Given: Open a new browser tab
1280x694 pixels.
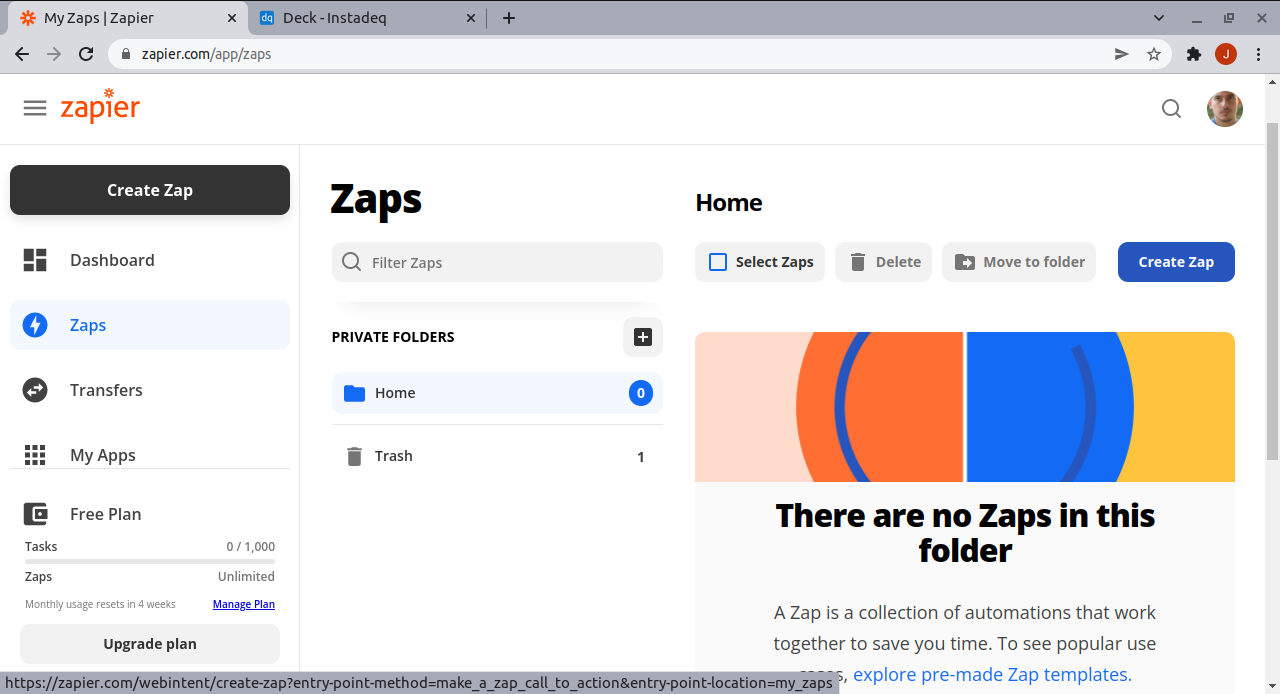Looking at the screenshot, I should [509, 18].
